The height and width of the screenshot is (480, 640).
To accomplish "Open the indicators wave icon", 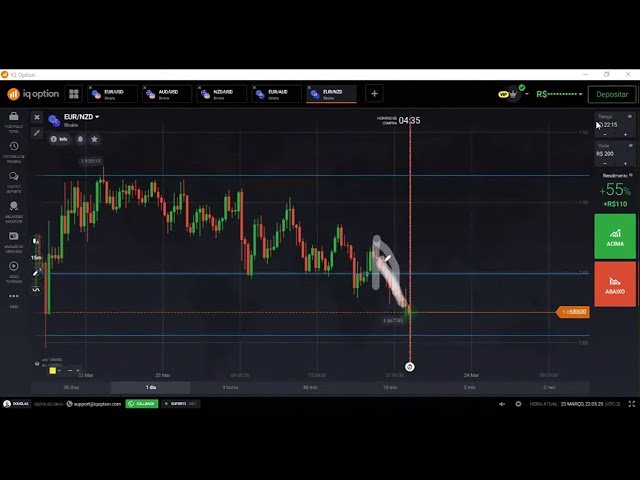I will (x=36, y=289).
